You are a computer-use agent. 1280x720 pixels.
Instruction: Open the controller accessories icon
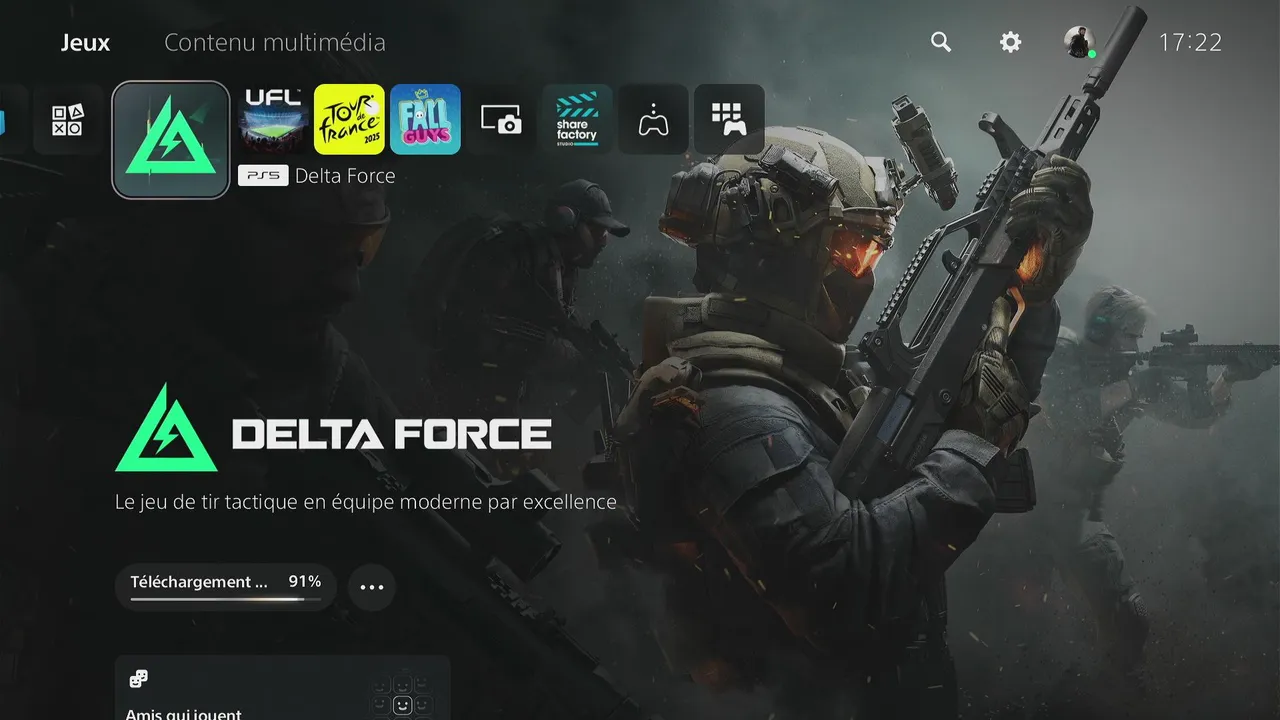coord(653,119)
